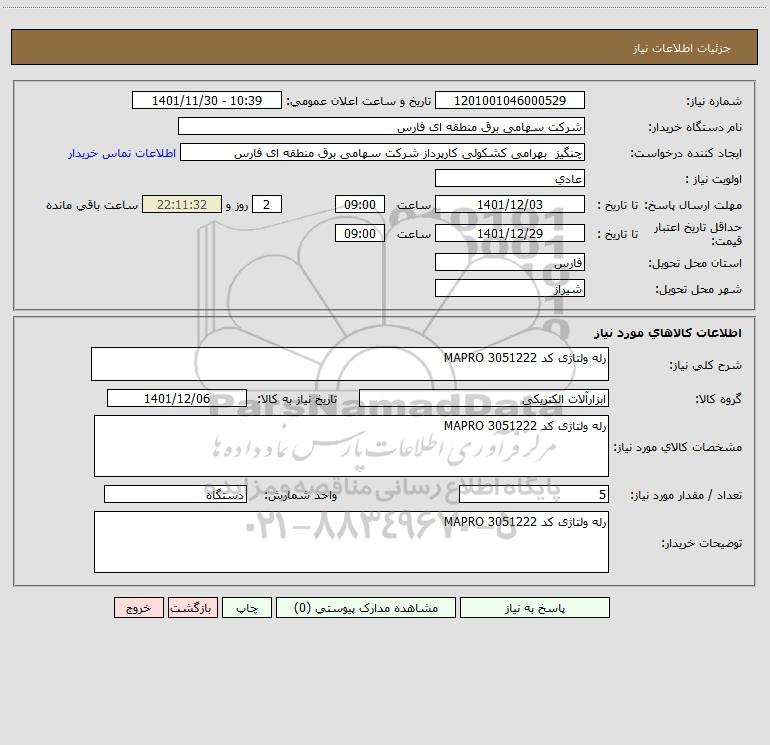This screenshot has height=745, width=770.
Task: Click the request creator field
Action: point(382,152)
